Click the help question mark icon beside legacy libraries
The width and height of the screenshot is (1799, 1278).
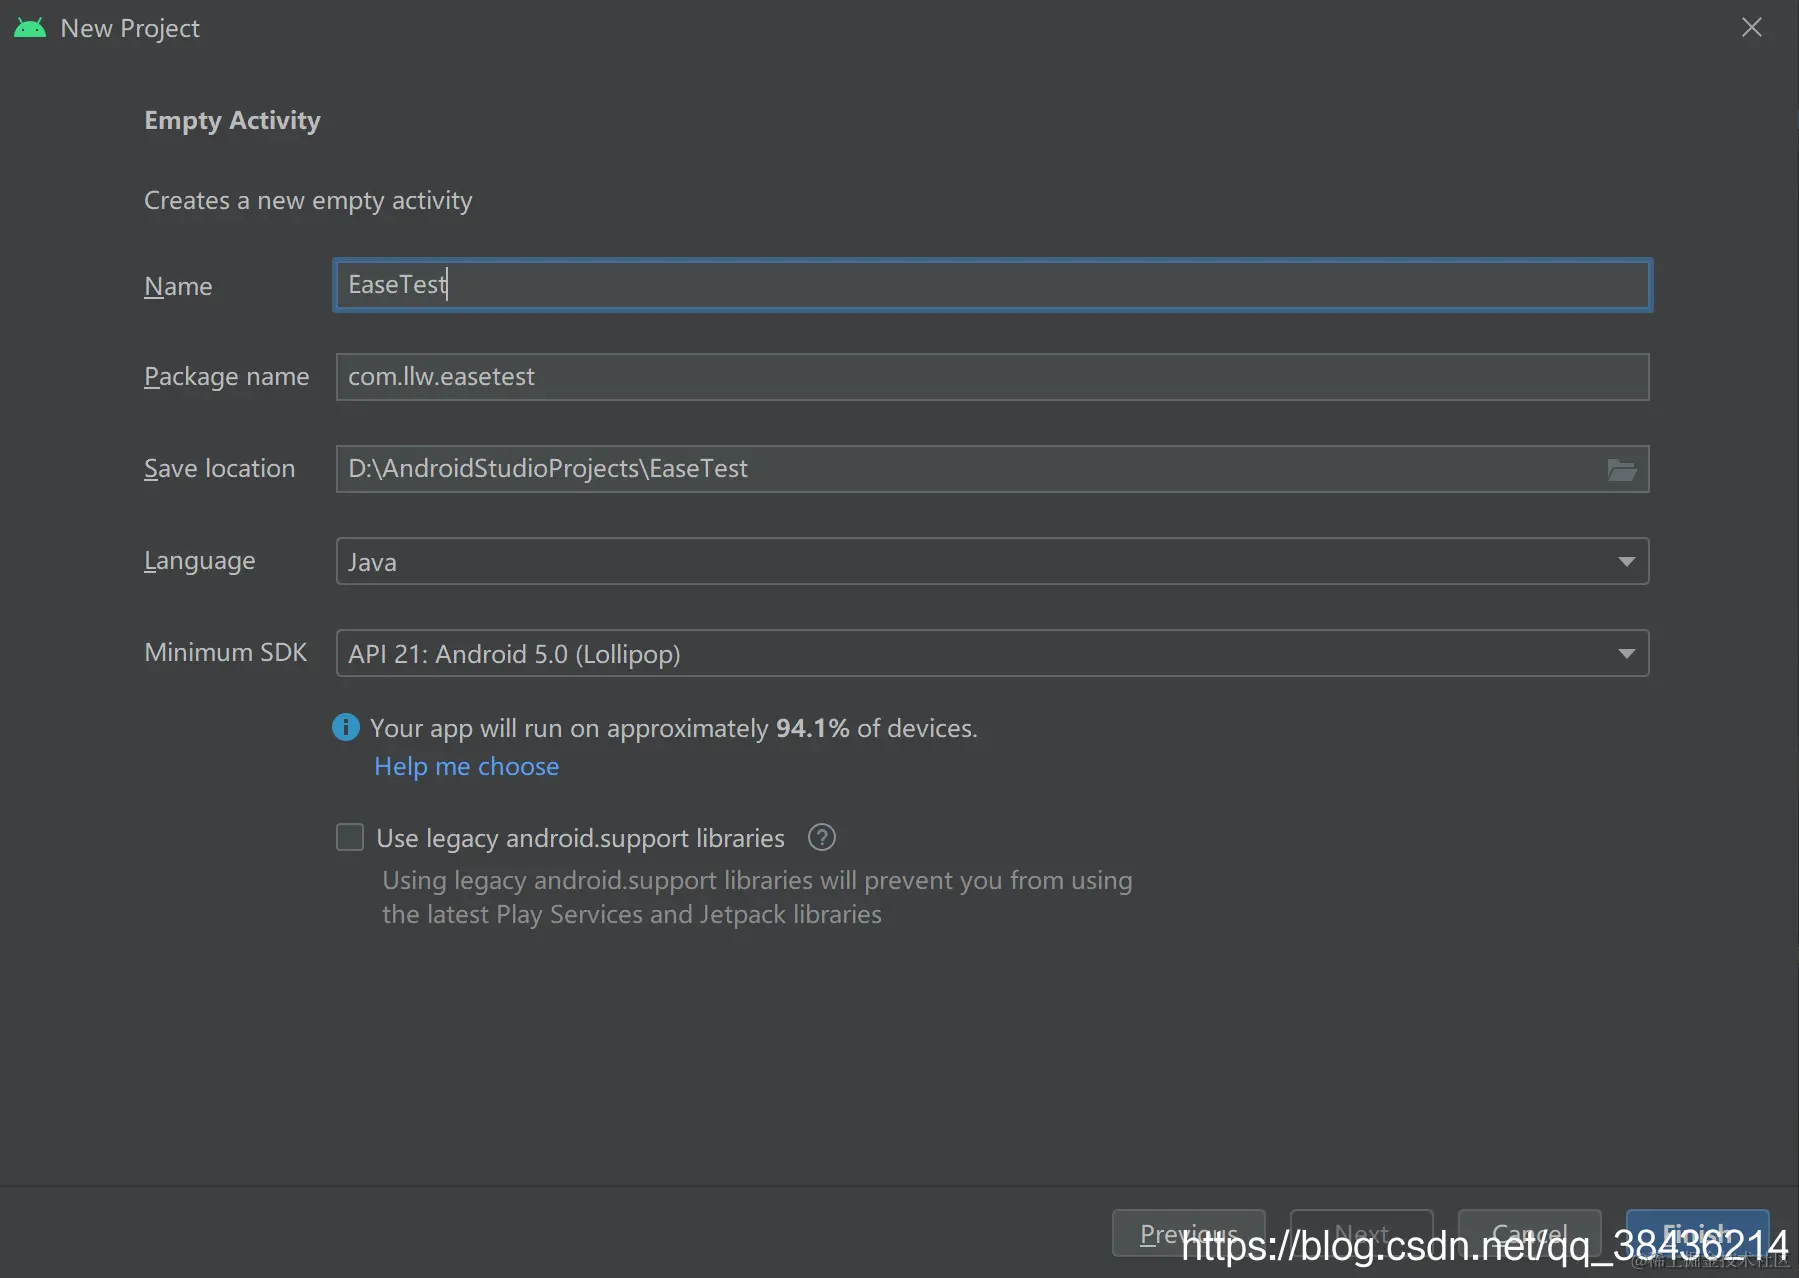pyautogui.click(x=821, y=837)
